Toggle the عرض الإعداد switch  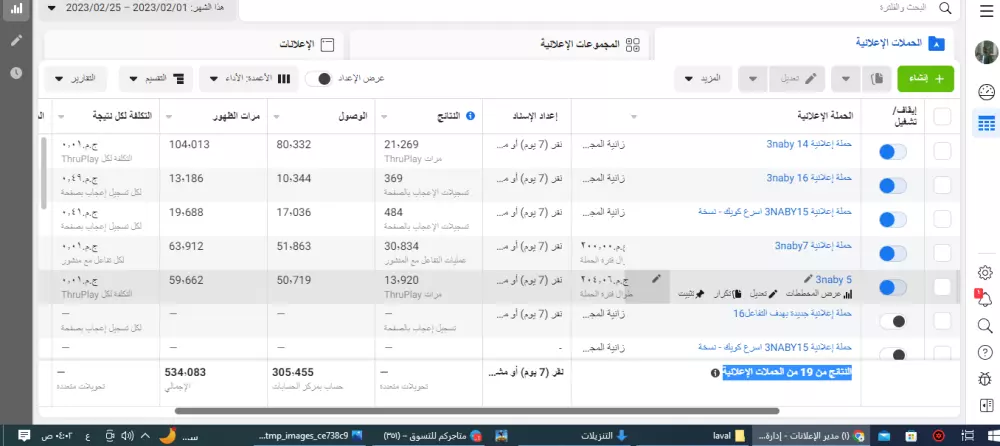click(318, 78)
